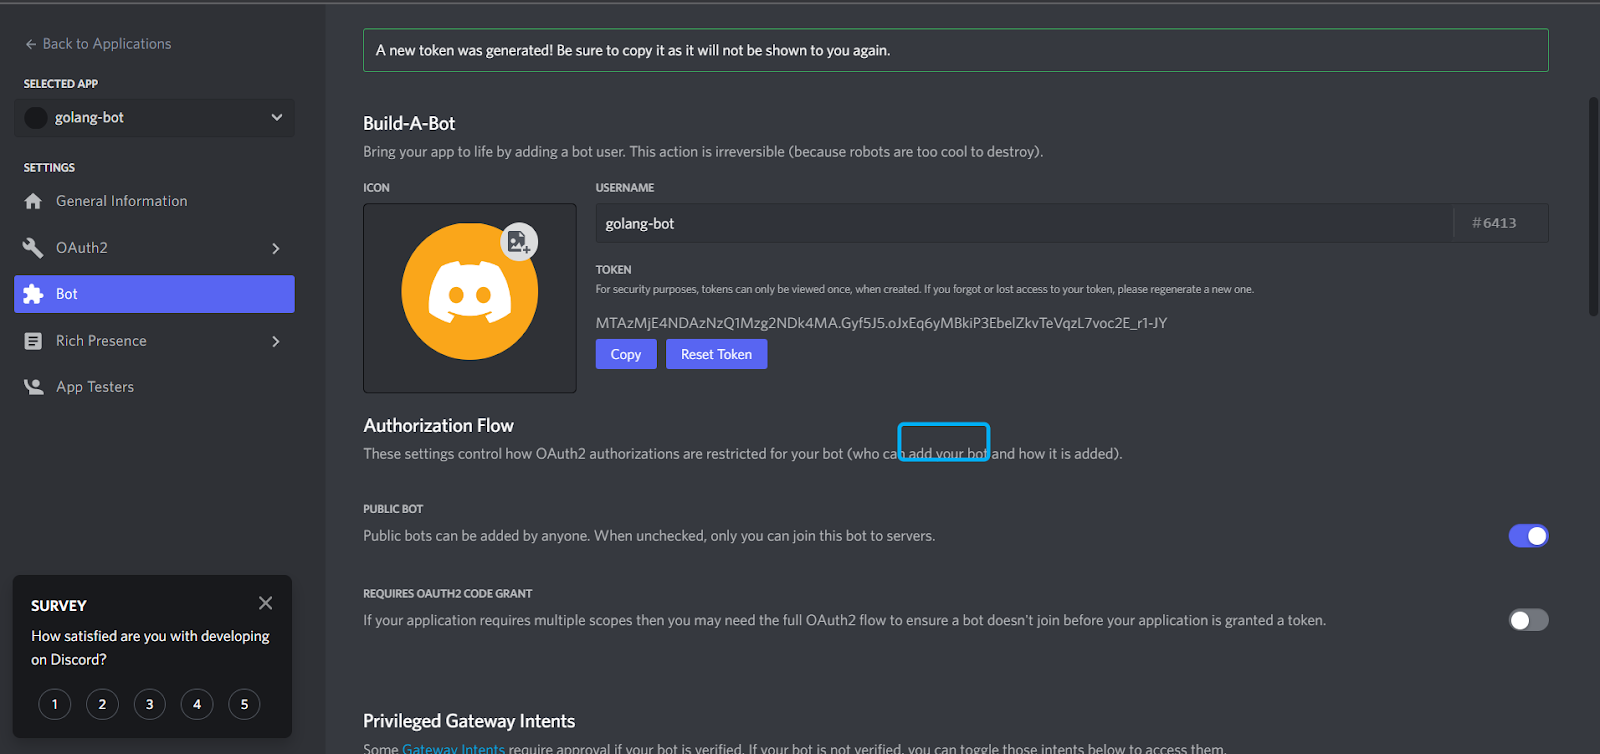Click the Authorization Flow heading
1600x754 pixels.
(x=438, y=425)
